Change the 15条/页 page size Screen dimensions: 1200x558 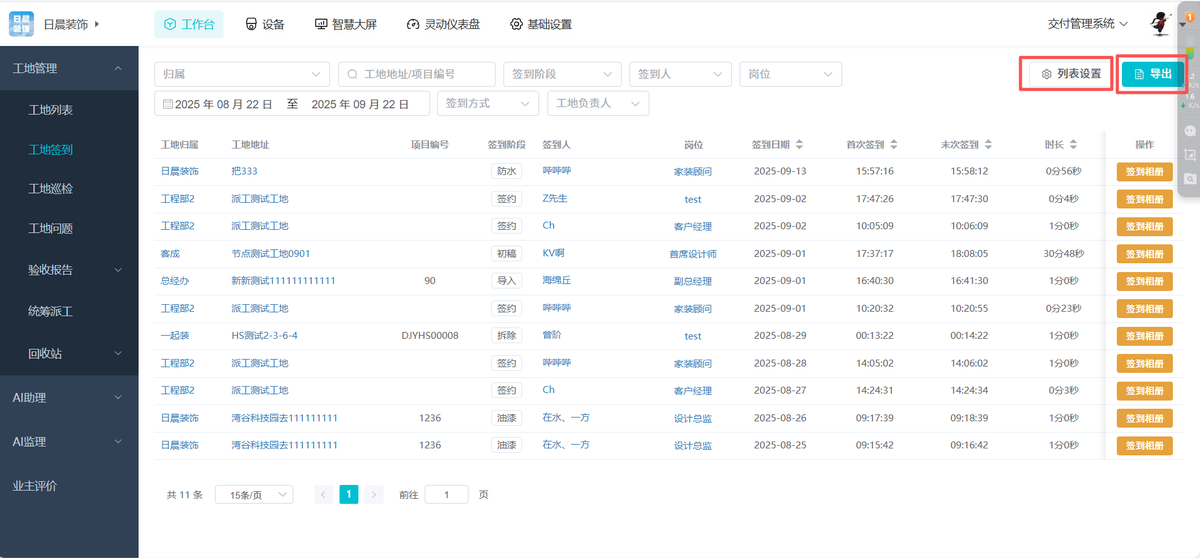click(254, 494)
